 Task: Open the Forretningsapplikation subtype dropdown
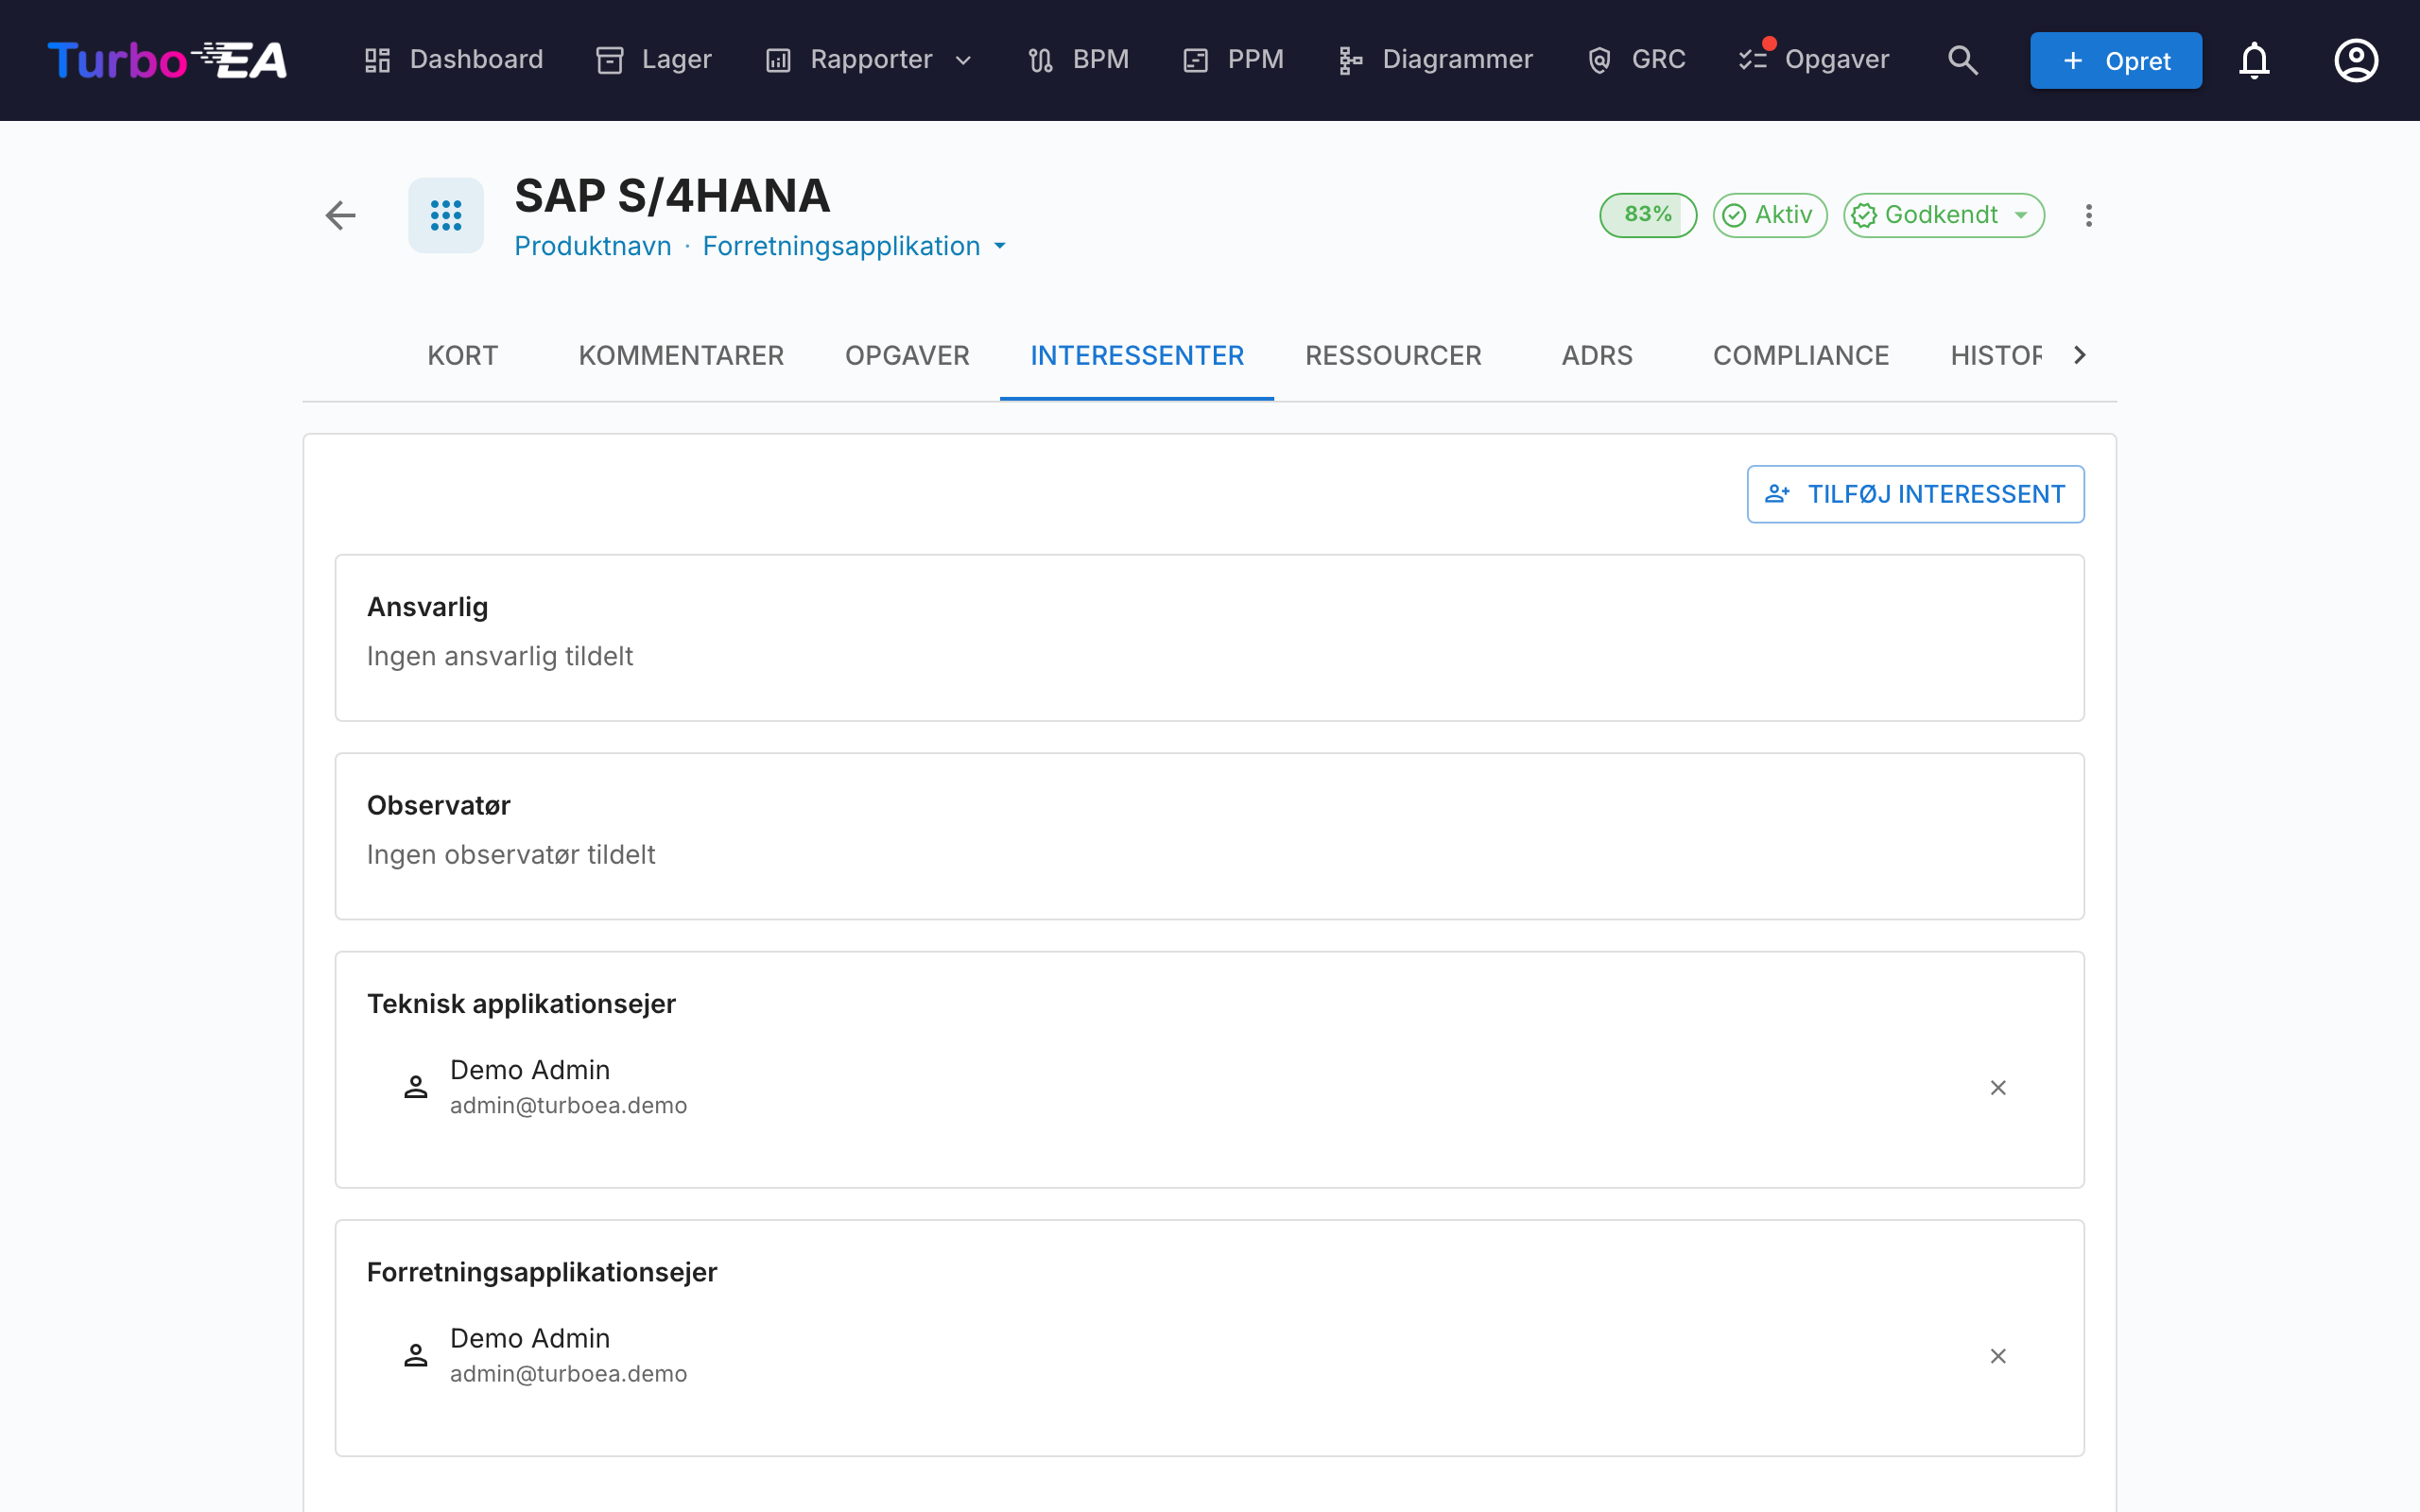tap(854, 246)
